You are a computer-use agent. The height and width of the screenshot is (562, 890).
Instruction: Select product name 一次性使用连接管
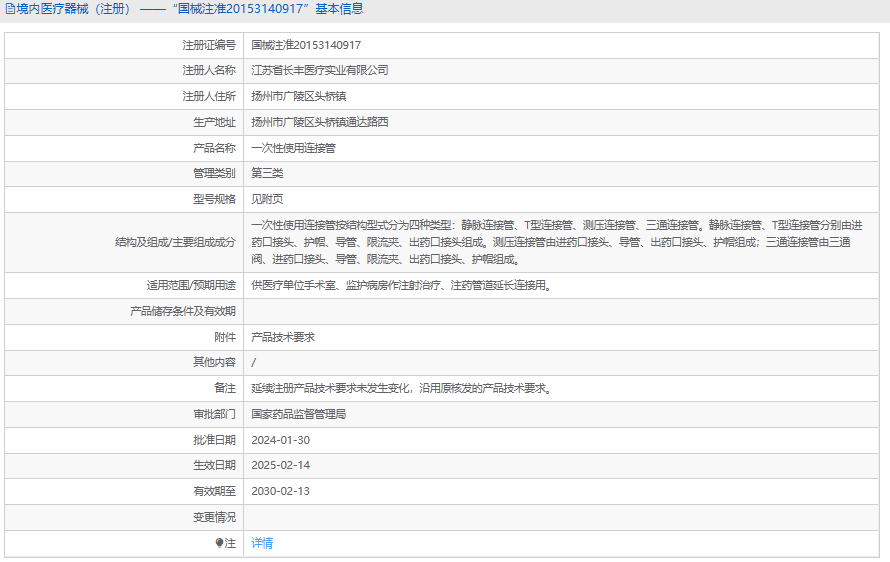coord(293,148)
